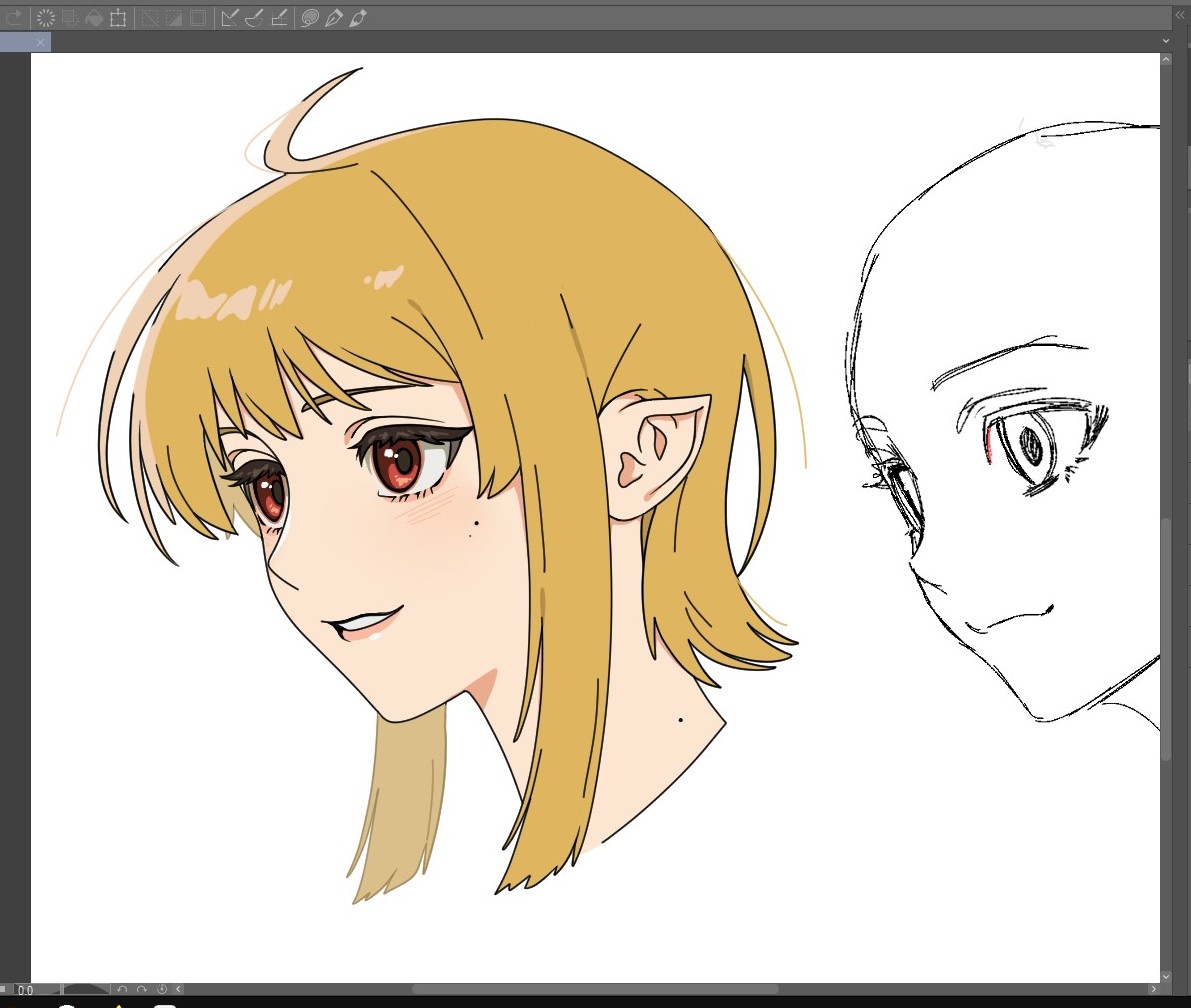Screen dimensions: 1191x1008
Task: Click the left chevron beside Reset Rotation
Action: (178, 989)
